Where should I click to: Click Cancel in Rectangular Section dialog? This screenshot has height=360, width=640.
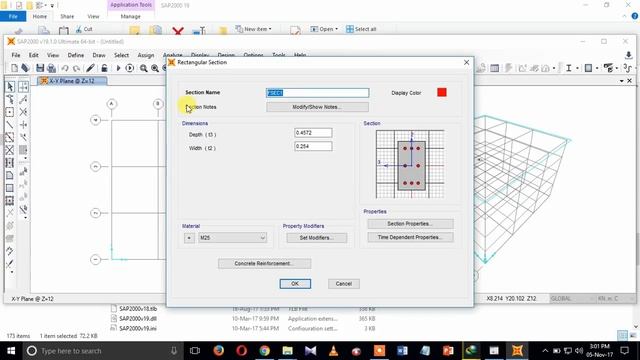click(344, 284)
